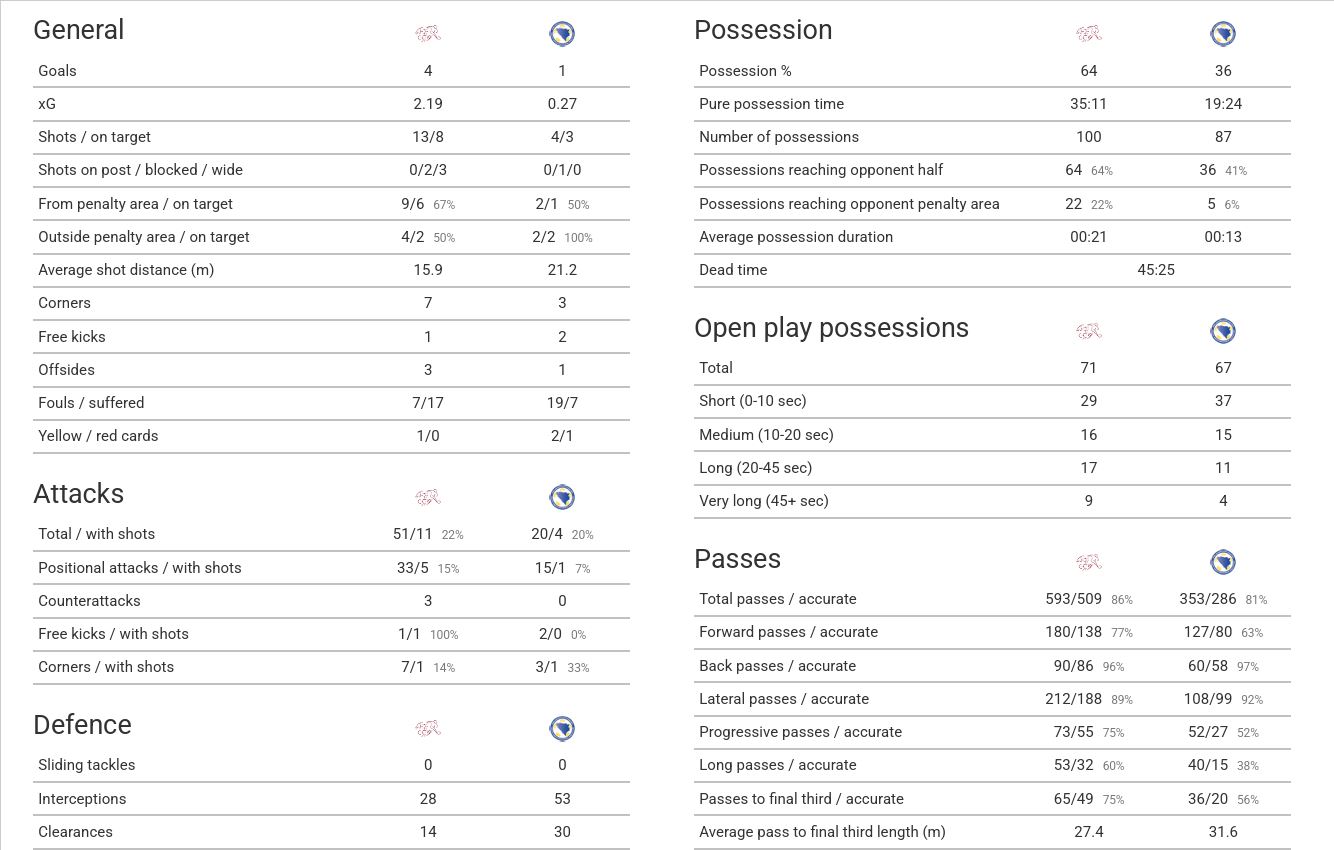This screenshot has width=1334, height=850.
Task: Click Switzerland crest in Open play possessions
Action: (1089, 331)
